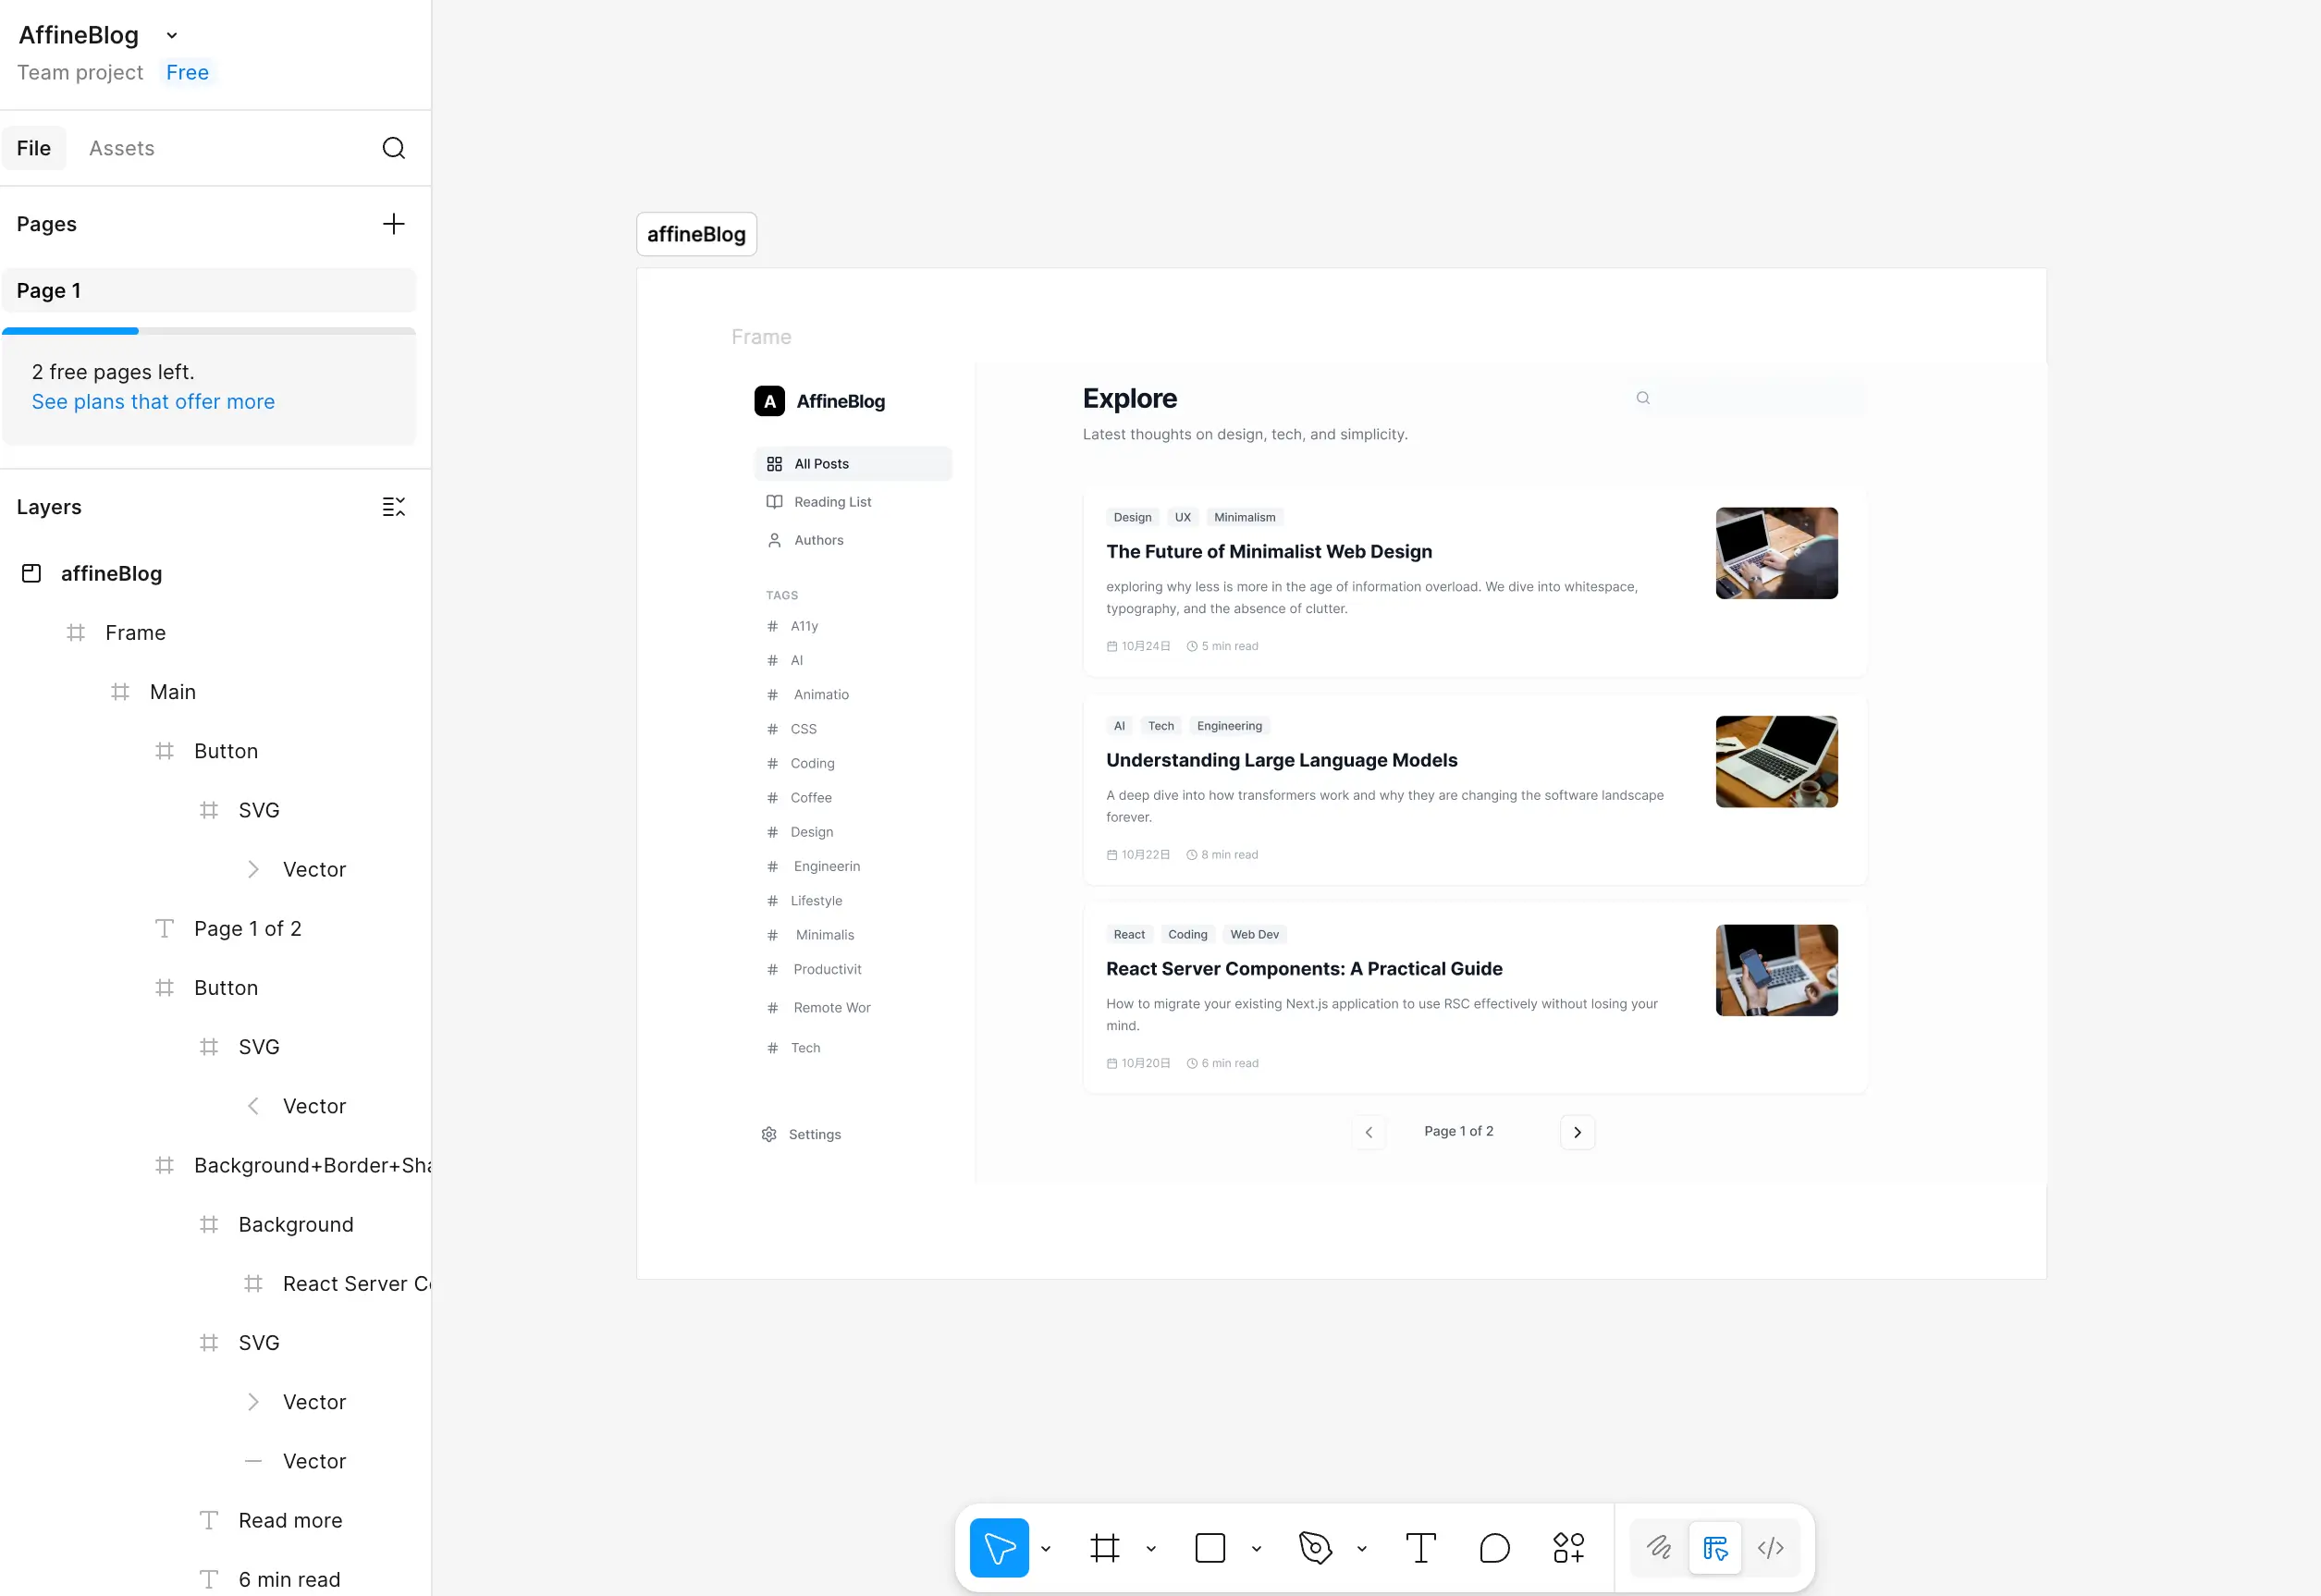
Task: Select the Main layer in Layers
Action: 172,692
